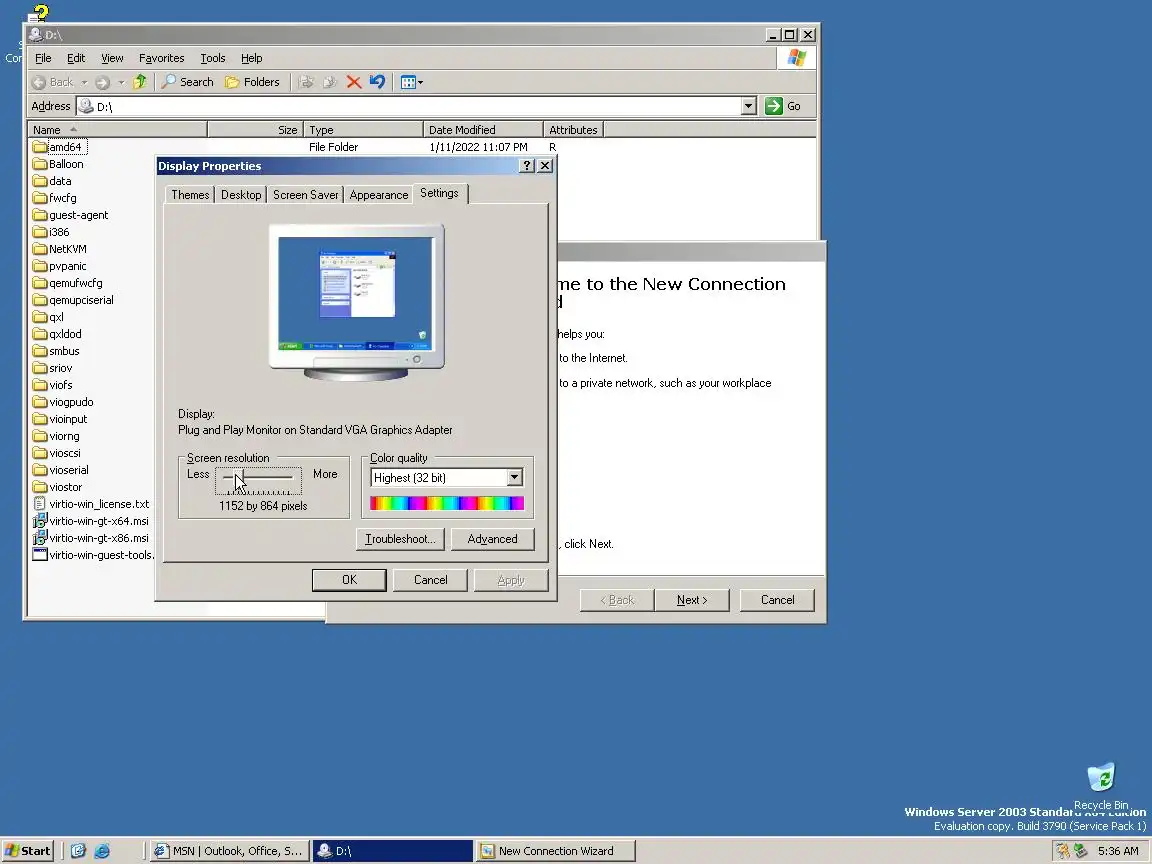Select the qxldod folder icon
Screen dimensions: 1152x864
tap(40, 334)
